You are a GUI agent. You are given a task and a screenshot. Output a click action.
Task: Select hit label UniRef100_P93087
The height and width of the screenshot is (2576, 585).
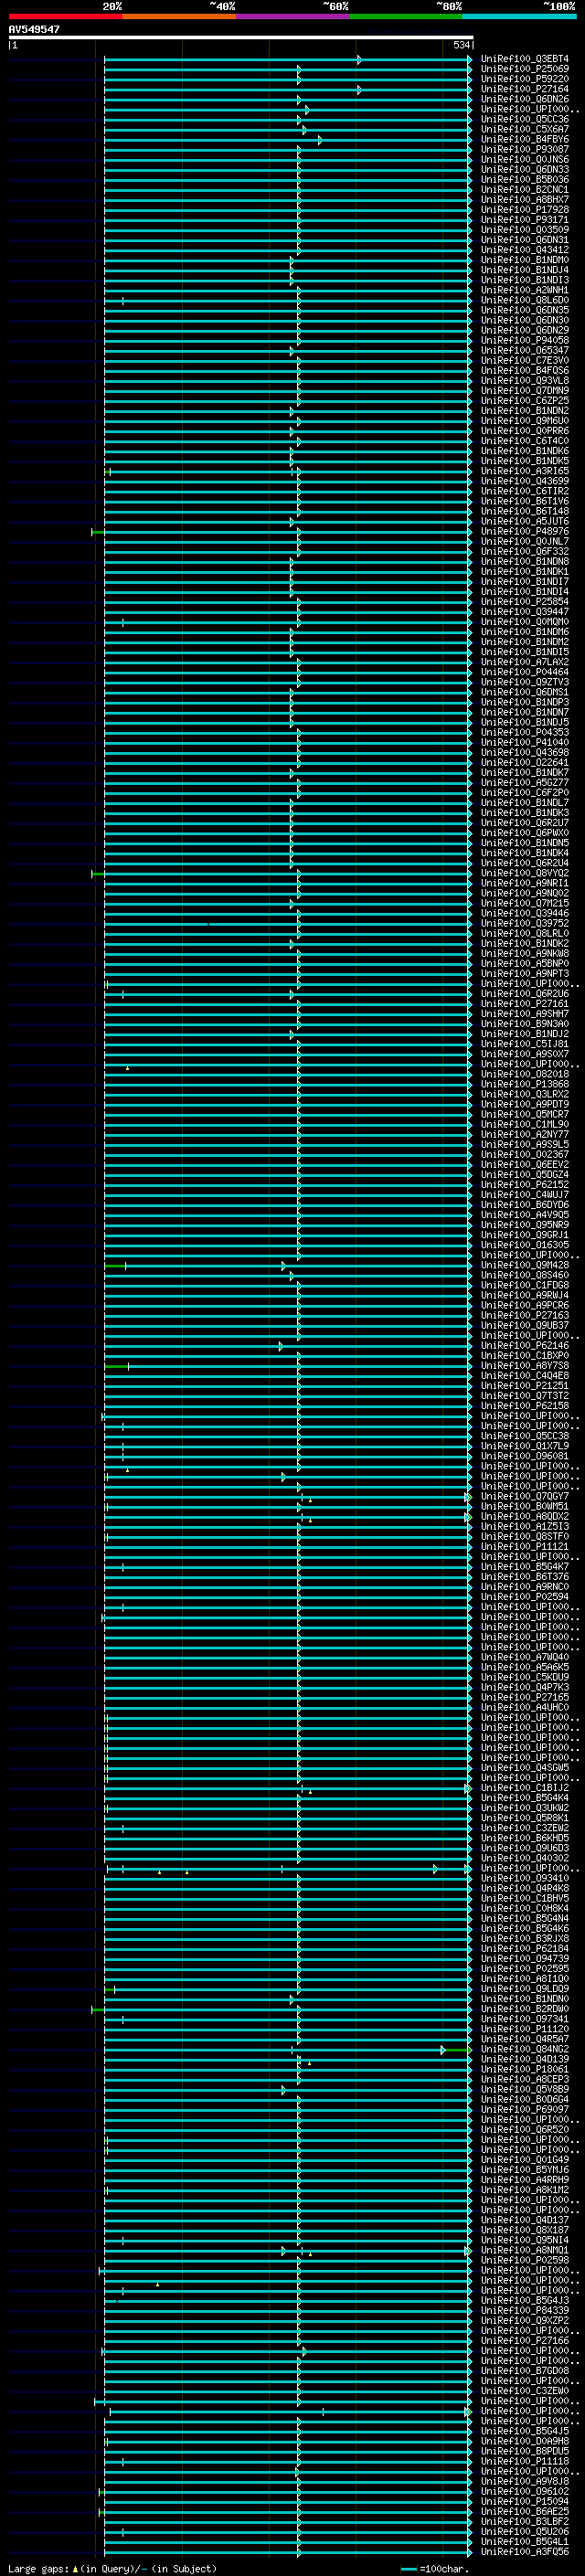click(x=524, y=149)
